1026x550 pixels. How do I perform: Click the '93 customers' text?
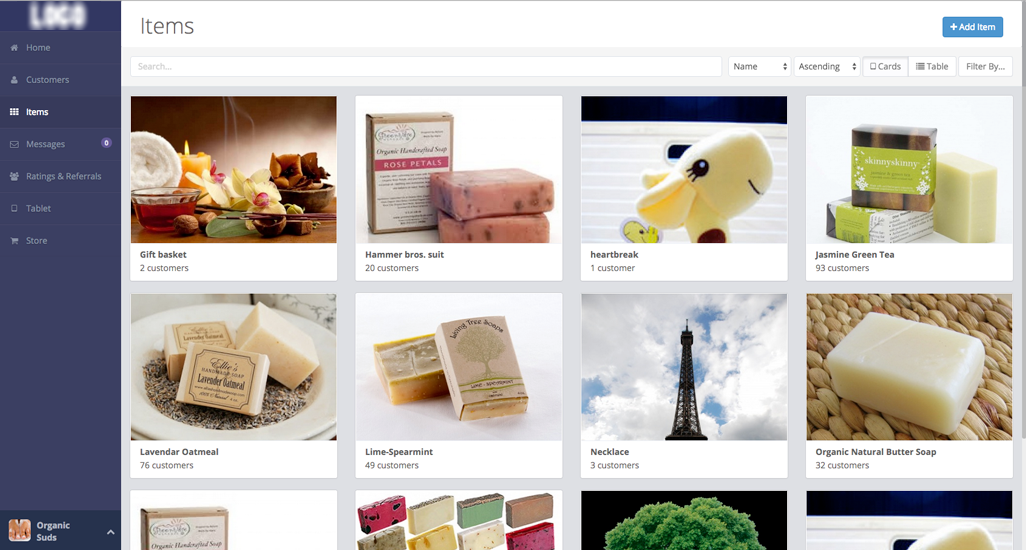click(842, 268)
